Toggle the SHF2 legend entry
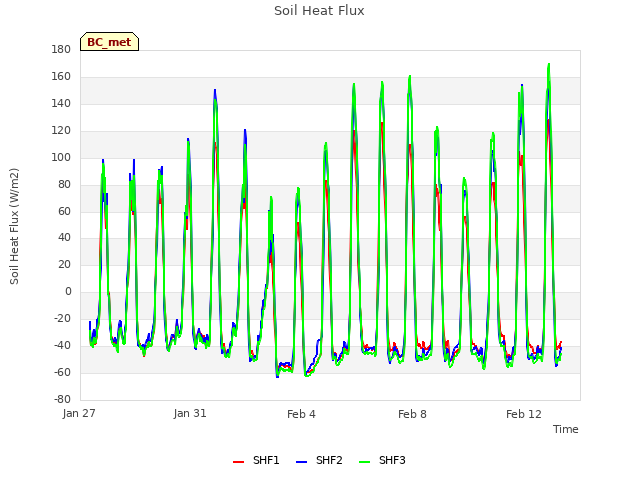 tap(319, 460)
